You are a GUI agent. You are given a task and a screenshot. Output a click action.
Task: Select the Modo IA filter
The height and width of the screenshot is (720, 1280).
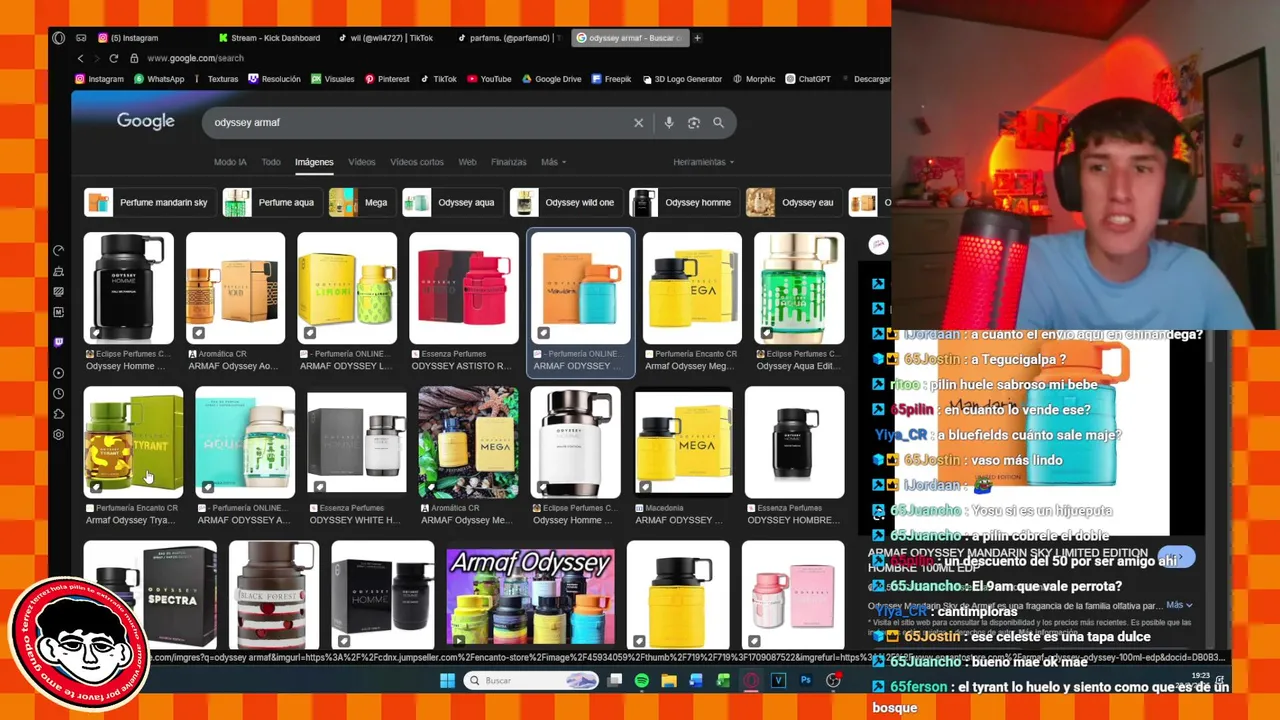point(230,162)
